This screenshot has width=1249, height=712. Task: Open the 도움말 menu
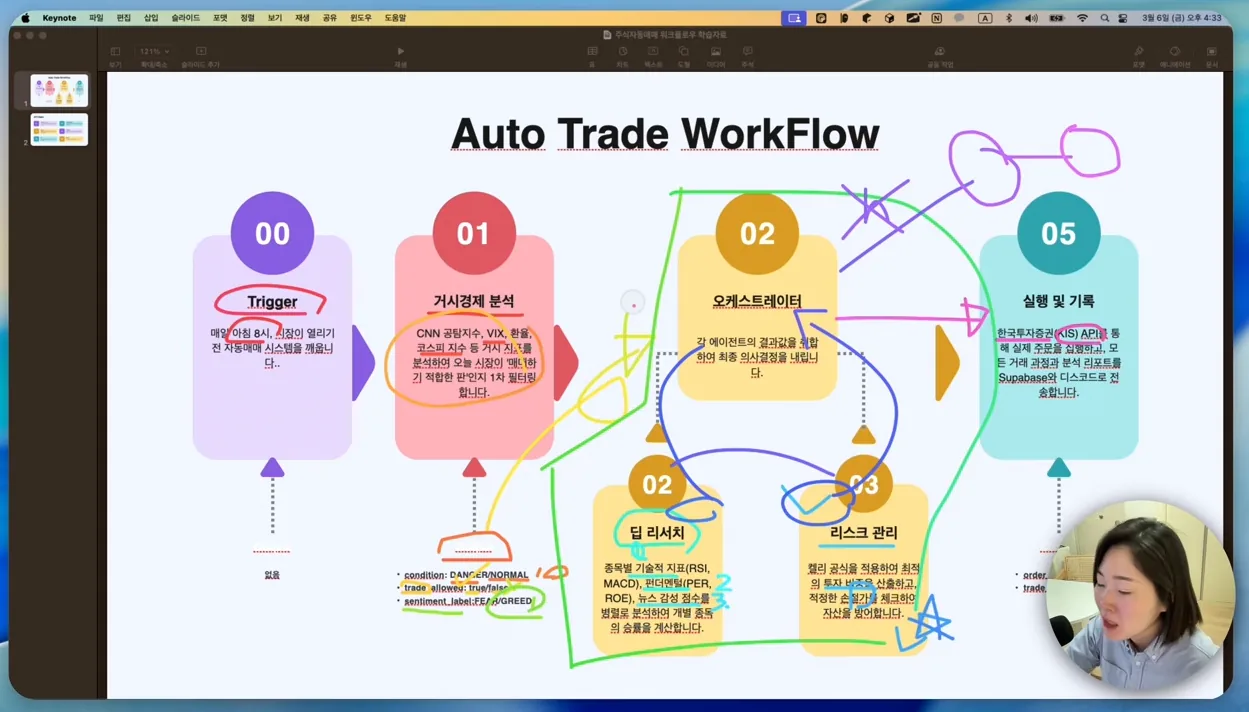(395, 18)
